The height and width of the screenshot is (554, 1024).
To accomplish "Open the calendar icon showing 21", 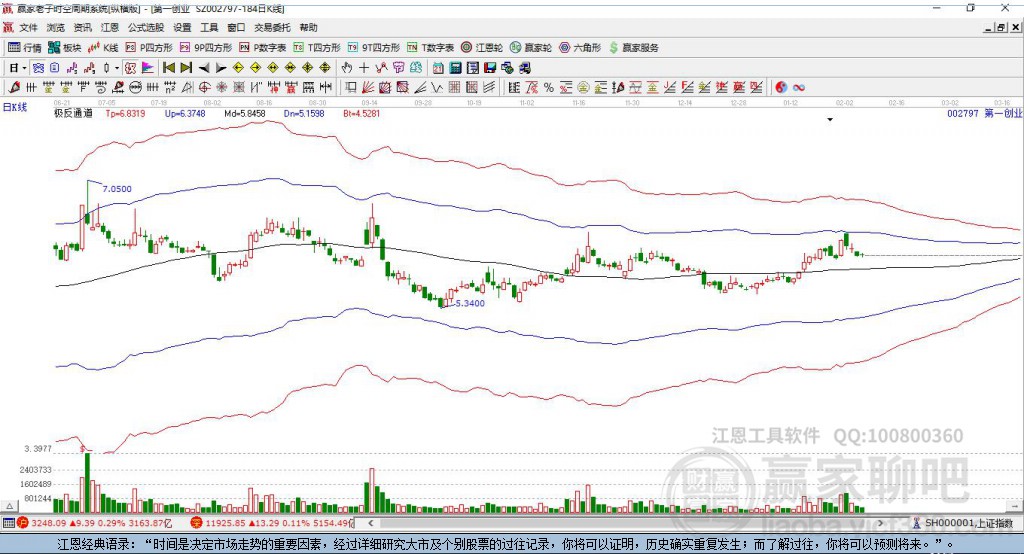I will 438,68.
